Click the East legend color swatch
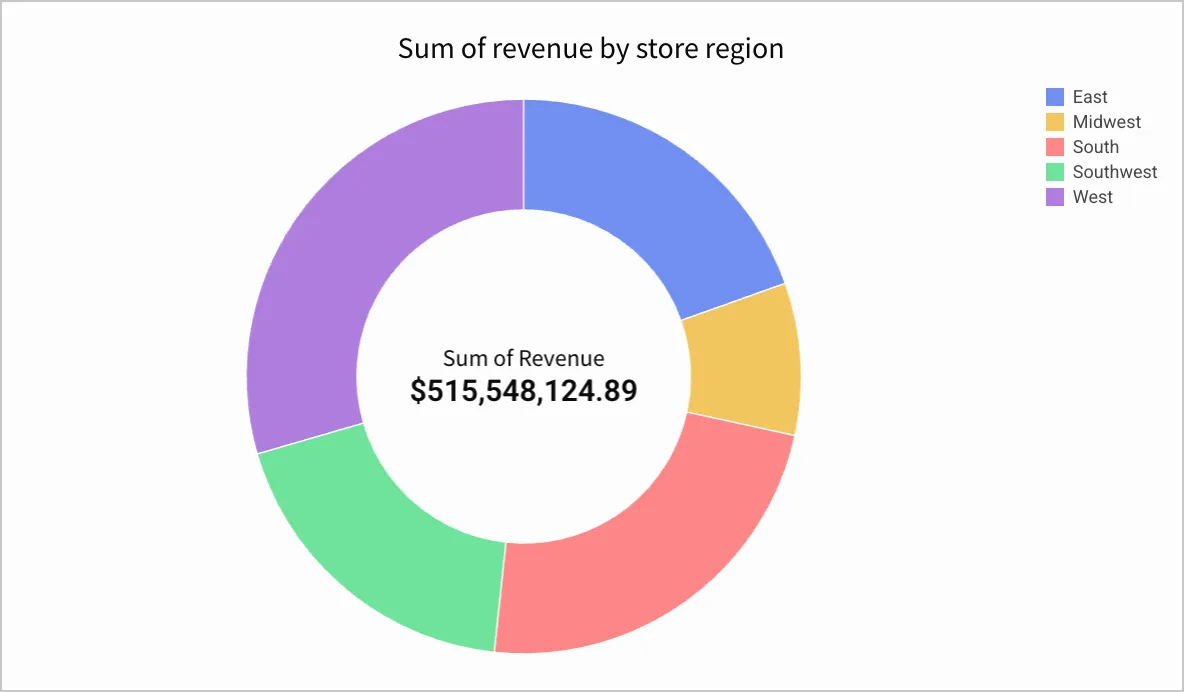The width and height of the screenshot is (1184, 692). coord(1055,97)
